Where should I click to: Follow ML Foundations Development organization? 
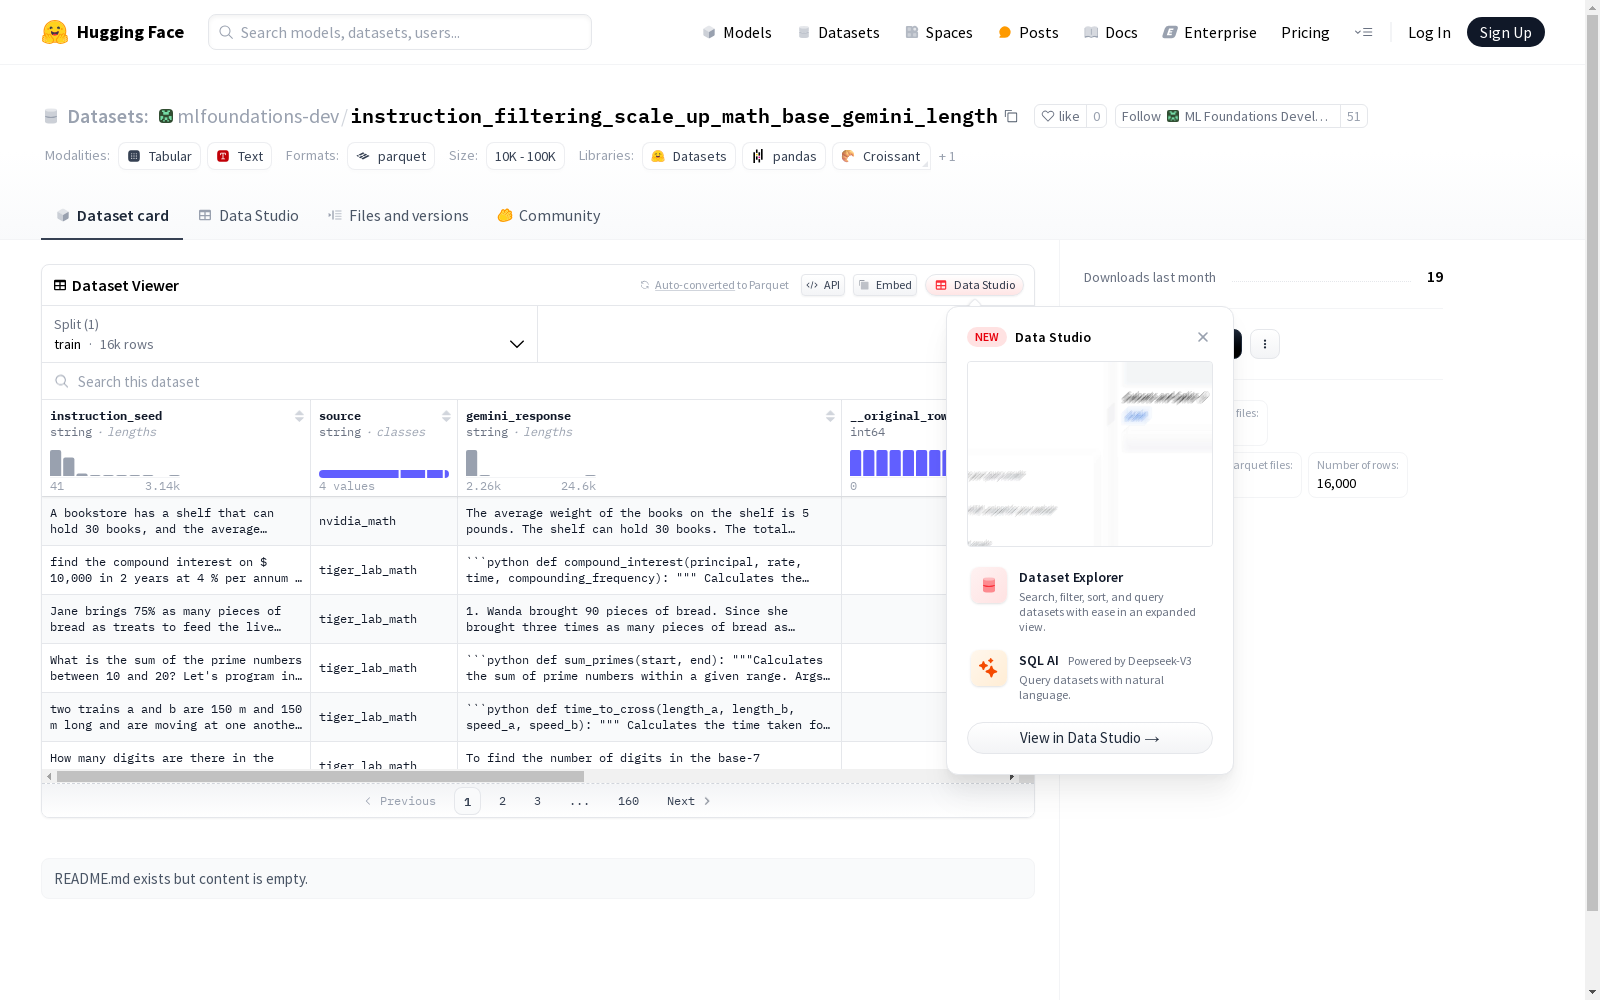coord(1228,116)
